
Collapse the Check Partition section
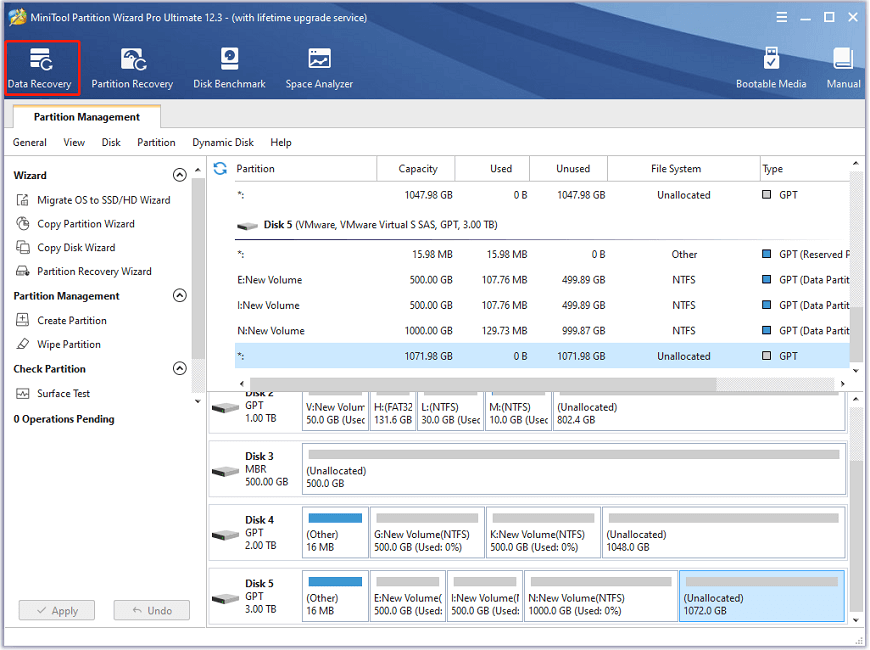180,368
